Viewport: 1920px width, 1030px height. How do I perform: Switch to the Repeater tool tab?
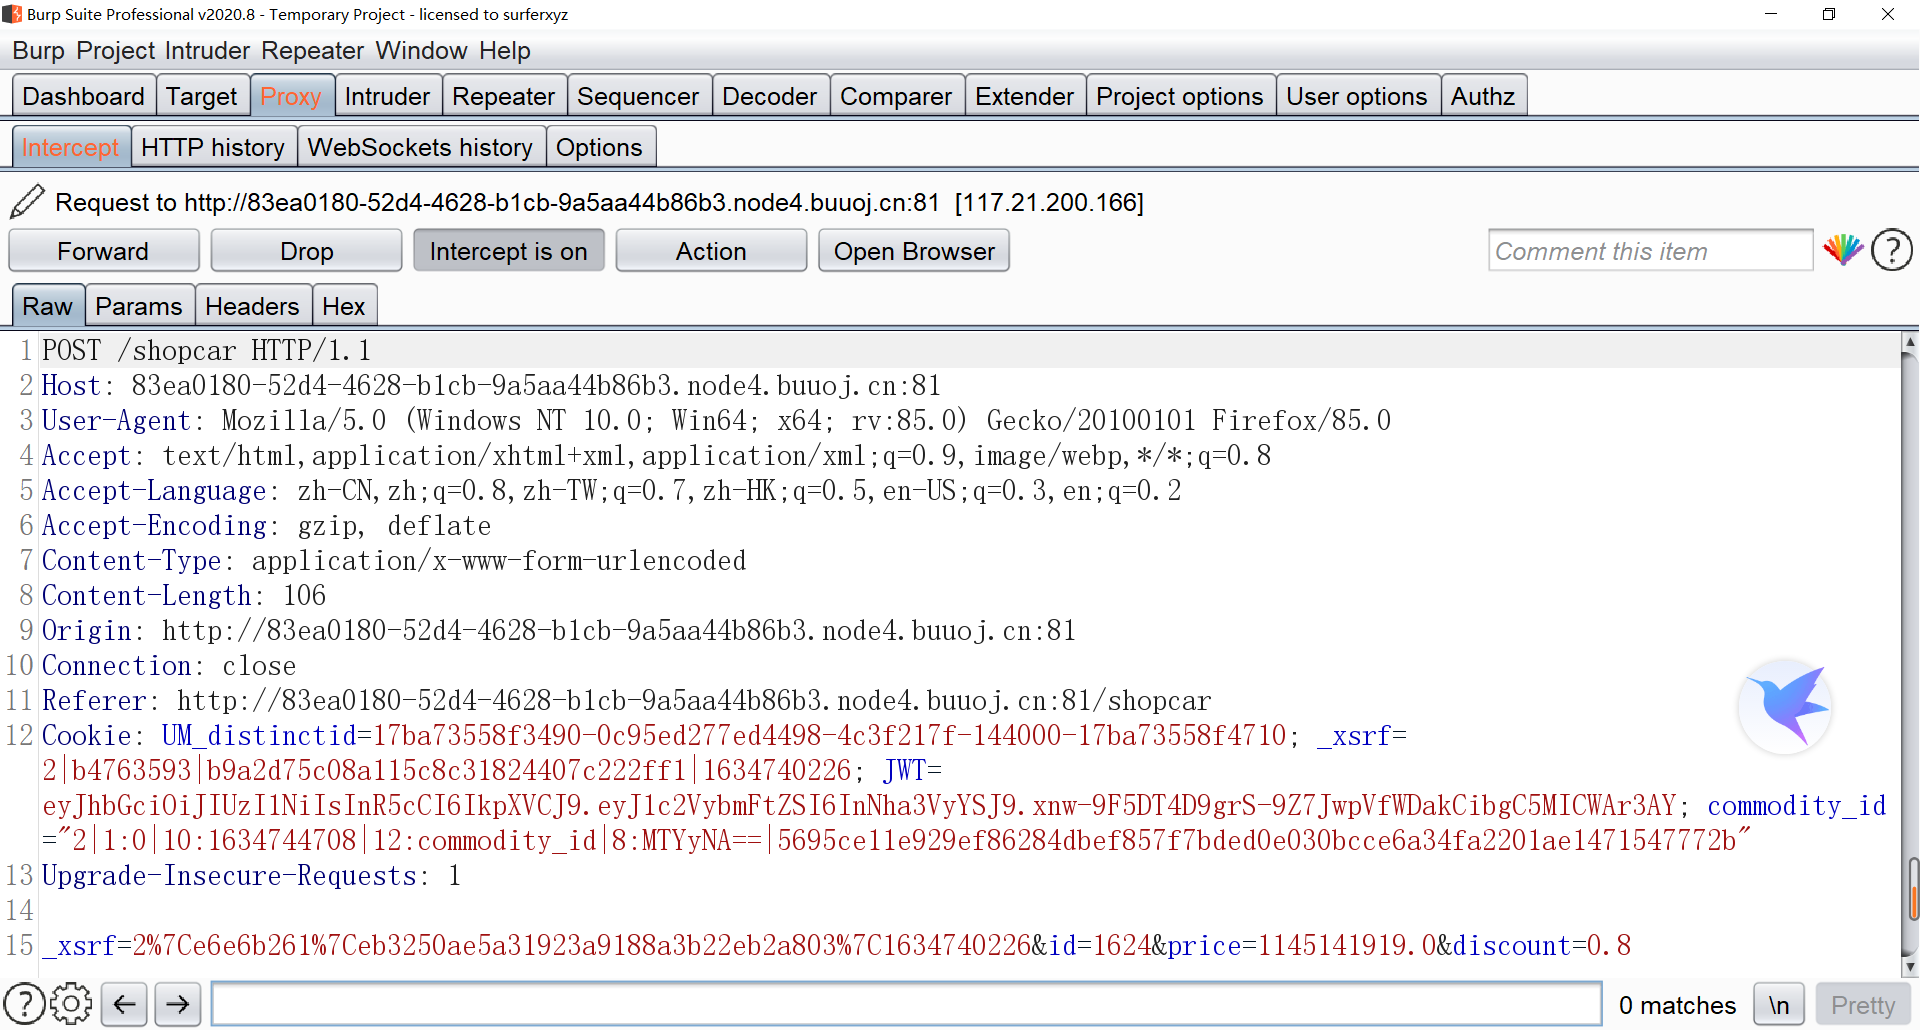coord(504,96)
